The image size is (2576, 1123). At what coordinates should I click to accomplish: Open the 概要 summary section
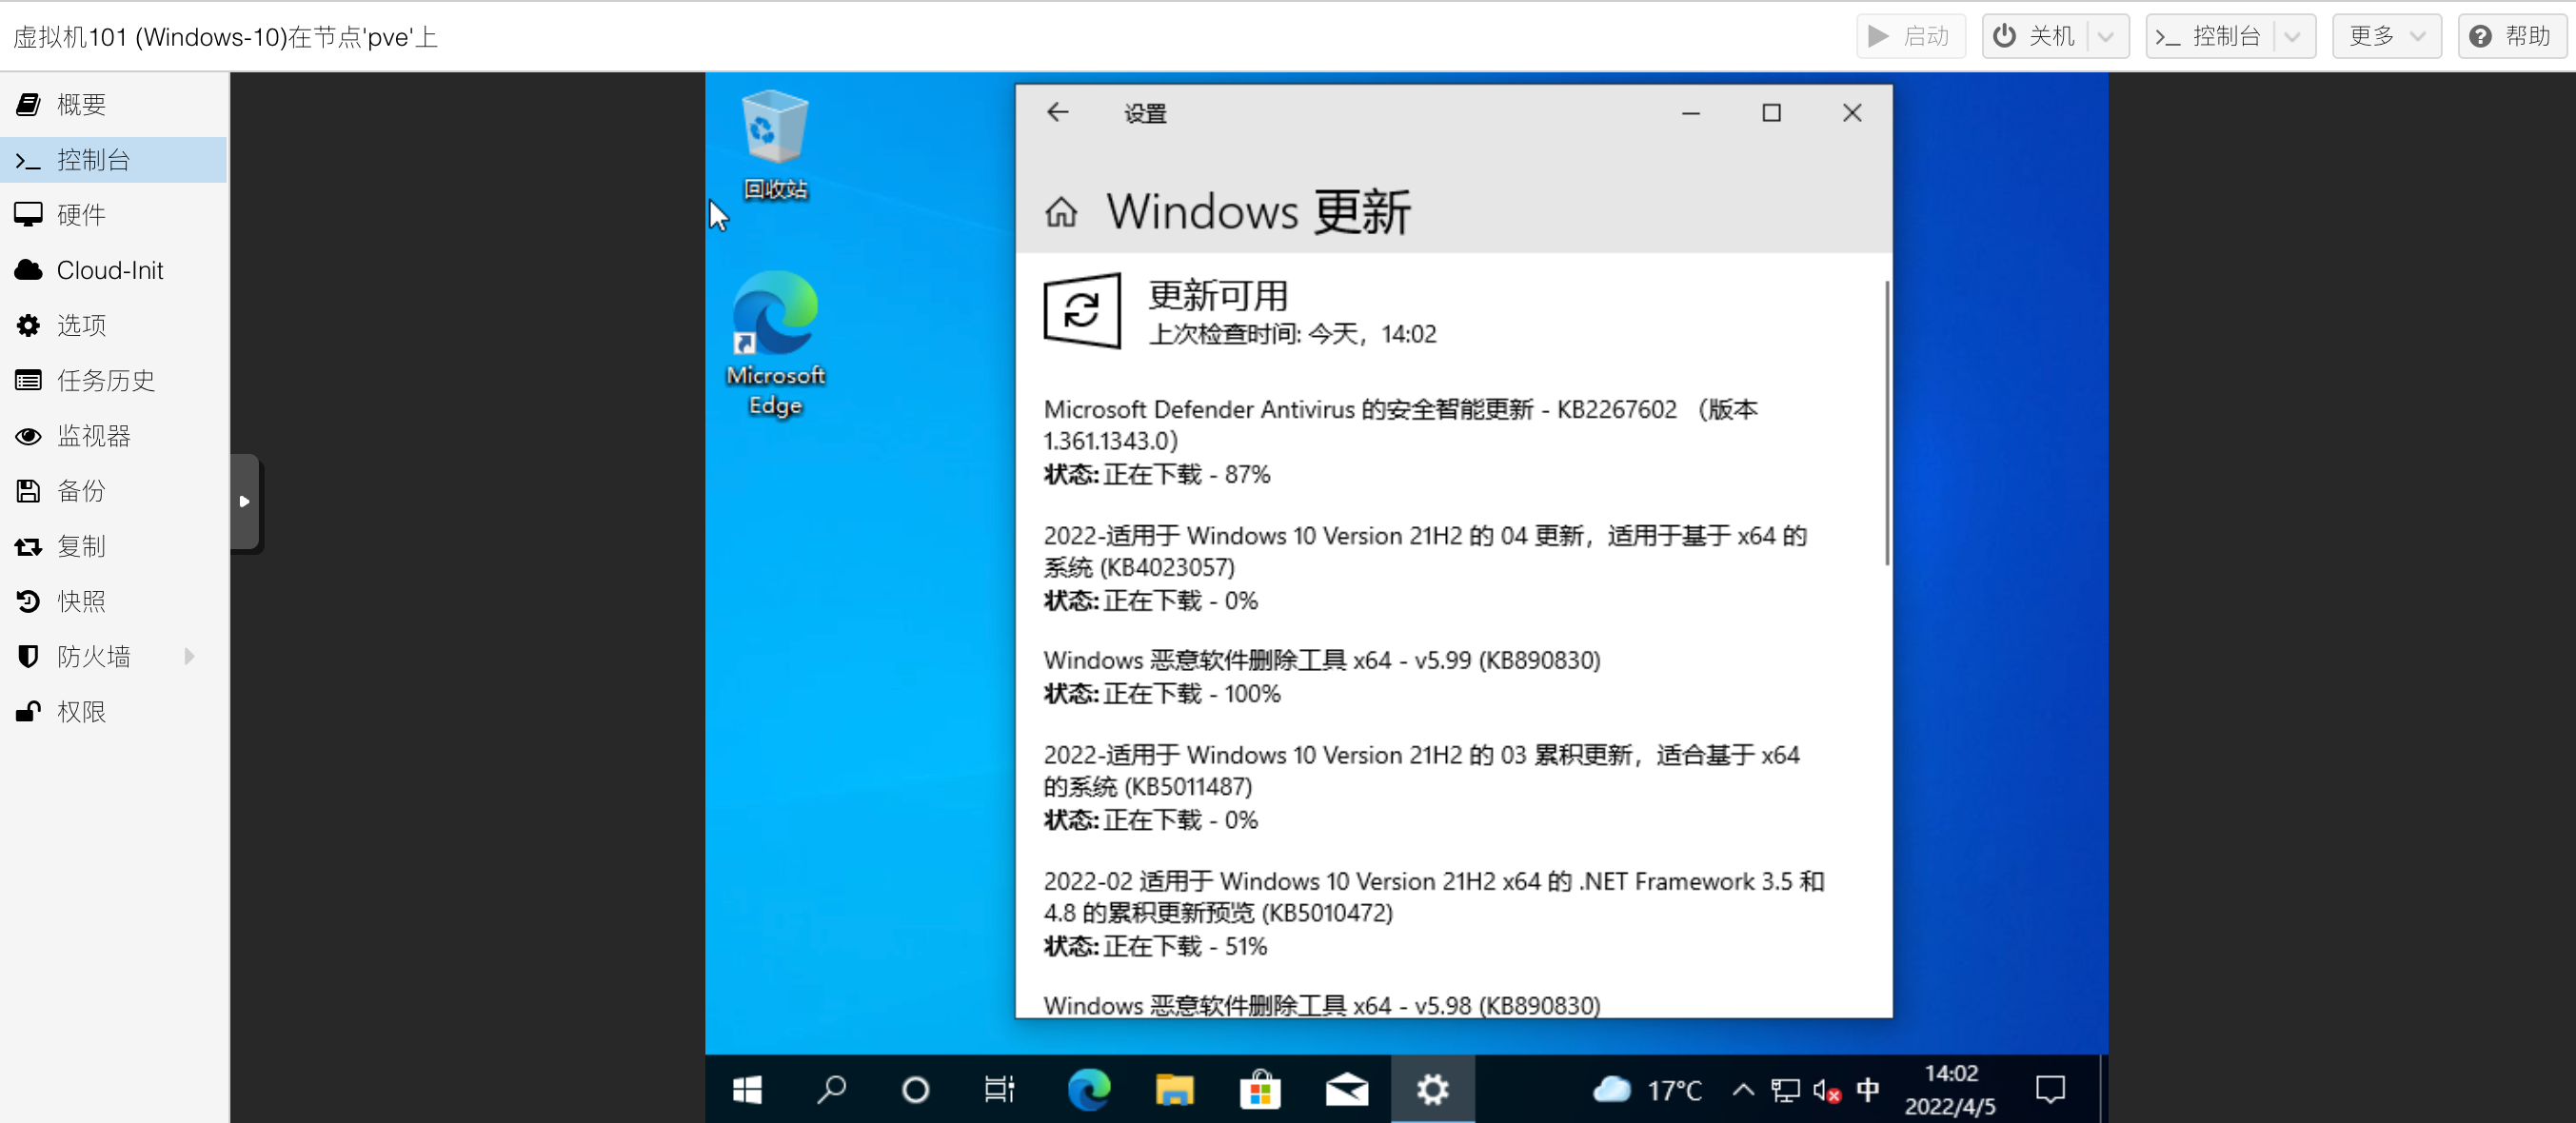114,104
